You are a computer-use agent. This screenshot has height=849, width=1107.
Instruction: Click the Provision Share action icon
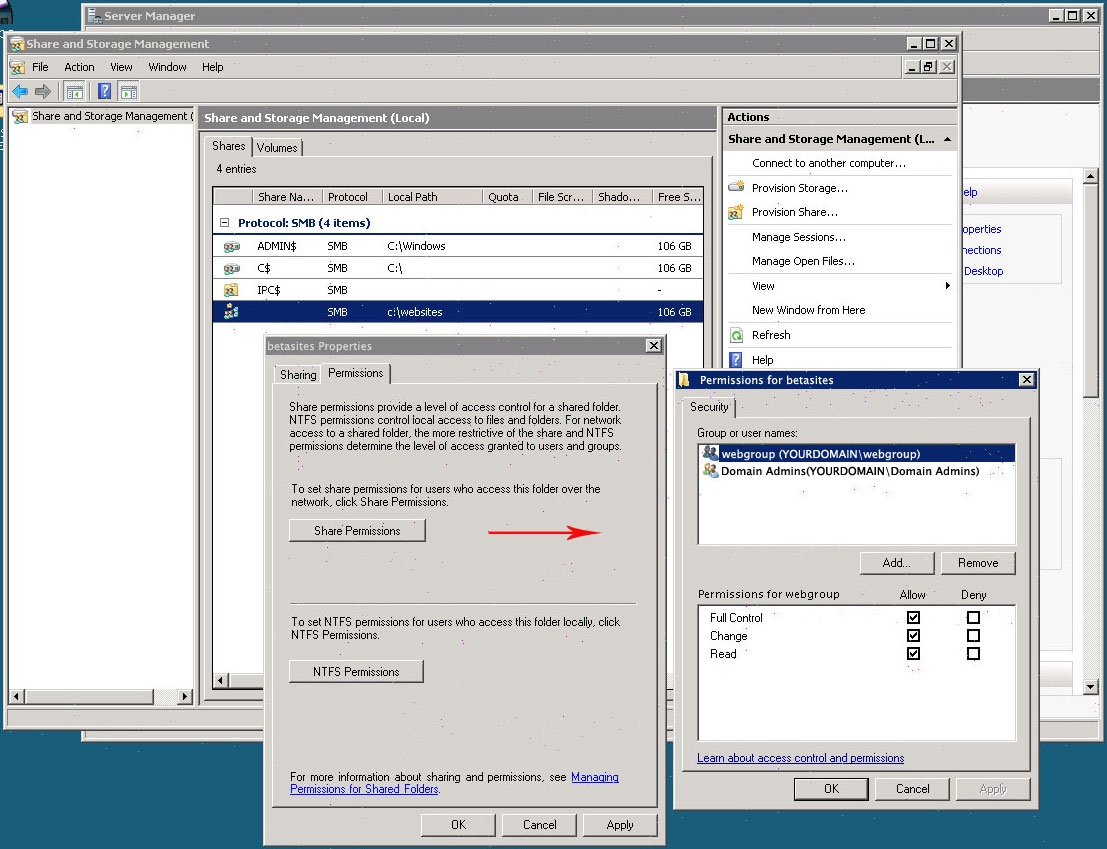click(736, 212)
